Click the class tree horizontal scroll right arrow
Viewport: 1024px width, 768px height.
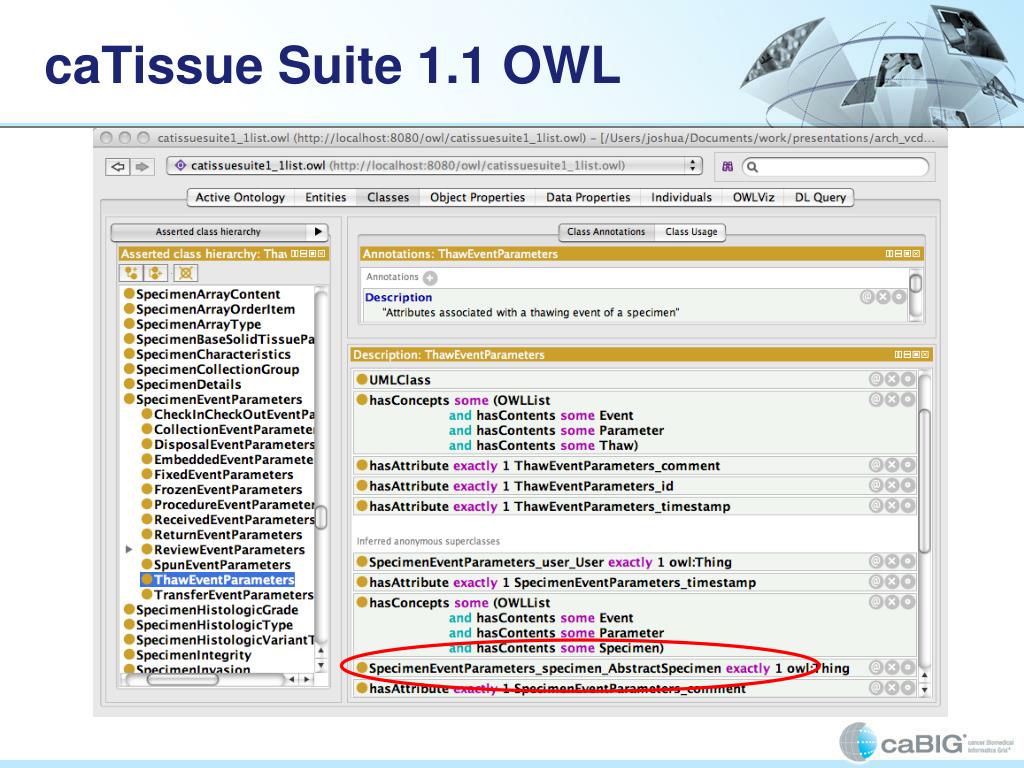307,680
